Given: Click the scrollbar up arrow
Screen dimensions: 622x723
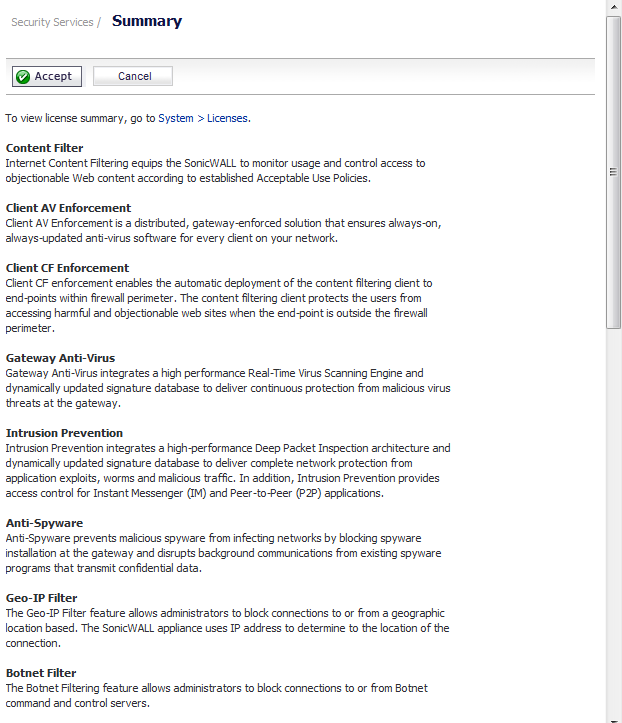Looking at the screenshot, I should [x=614, y=8].
